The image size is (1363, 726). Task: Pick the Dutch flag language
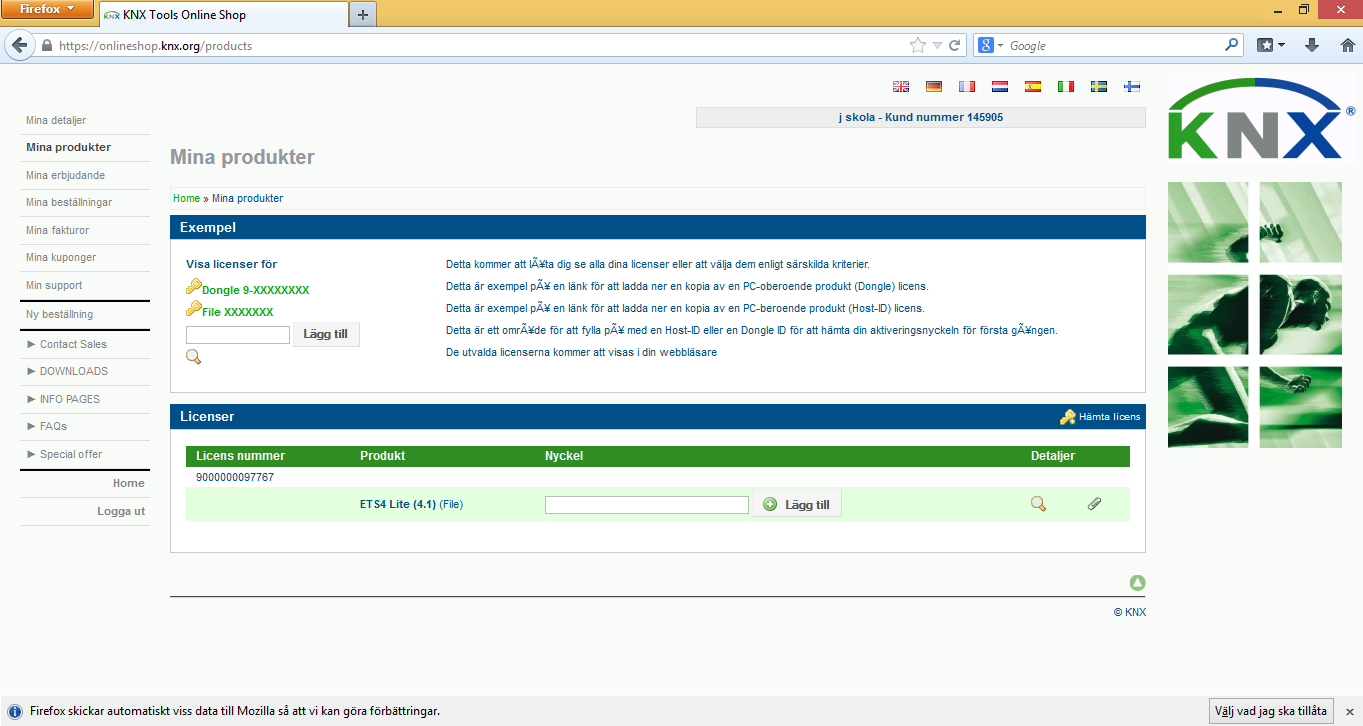(1000, 87)
